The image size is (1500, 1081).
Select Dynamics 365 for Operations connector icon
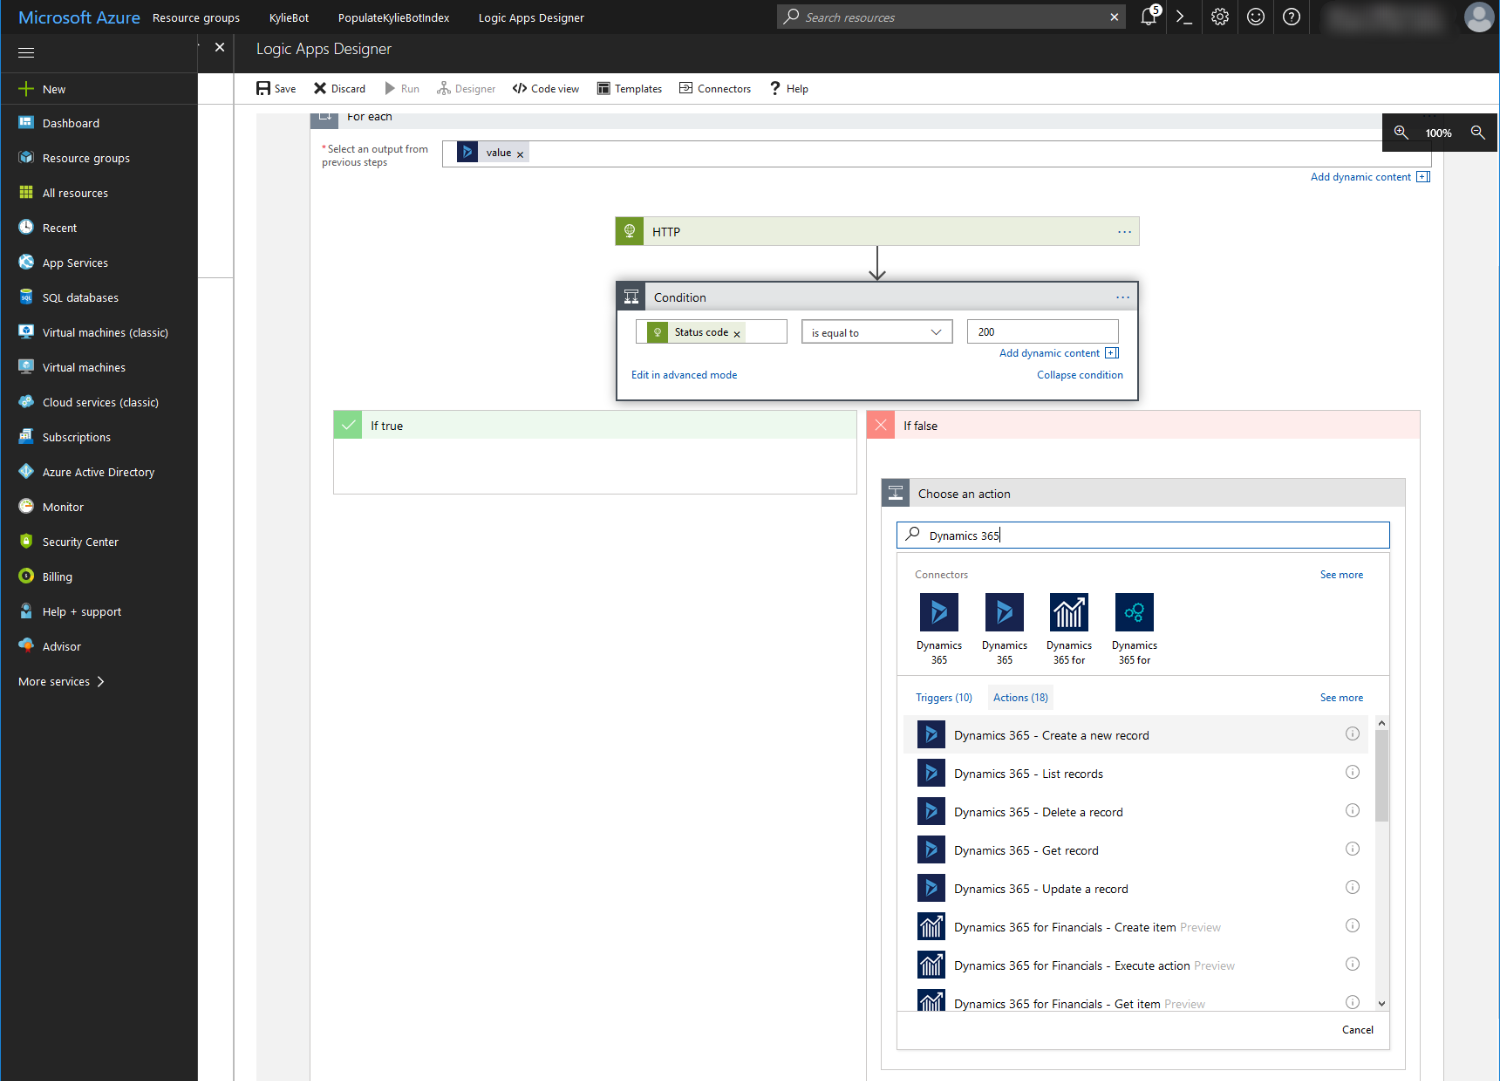click(x=1134, y=612)
